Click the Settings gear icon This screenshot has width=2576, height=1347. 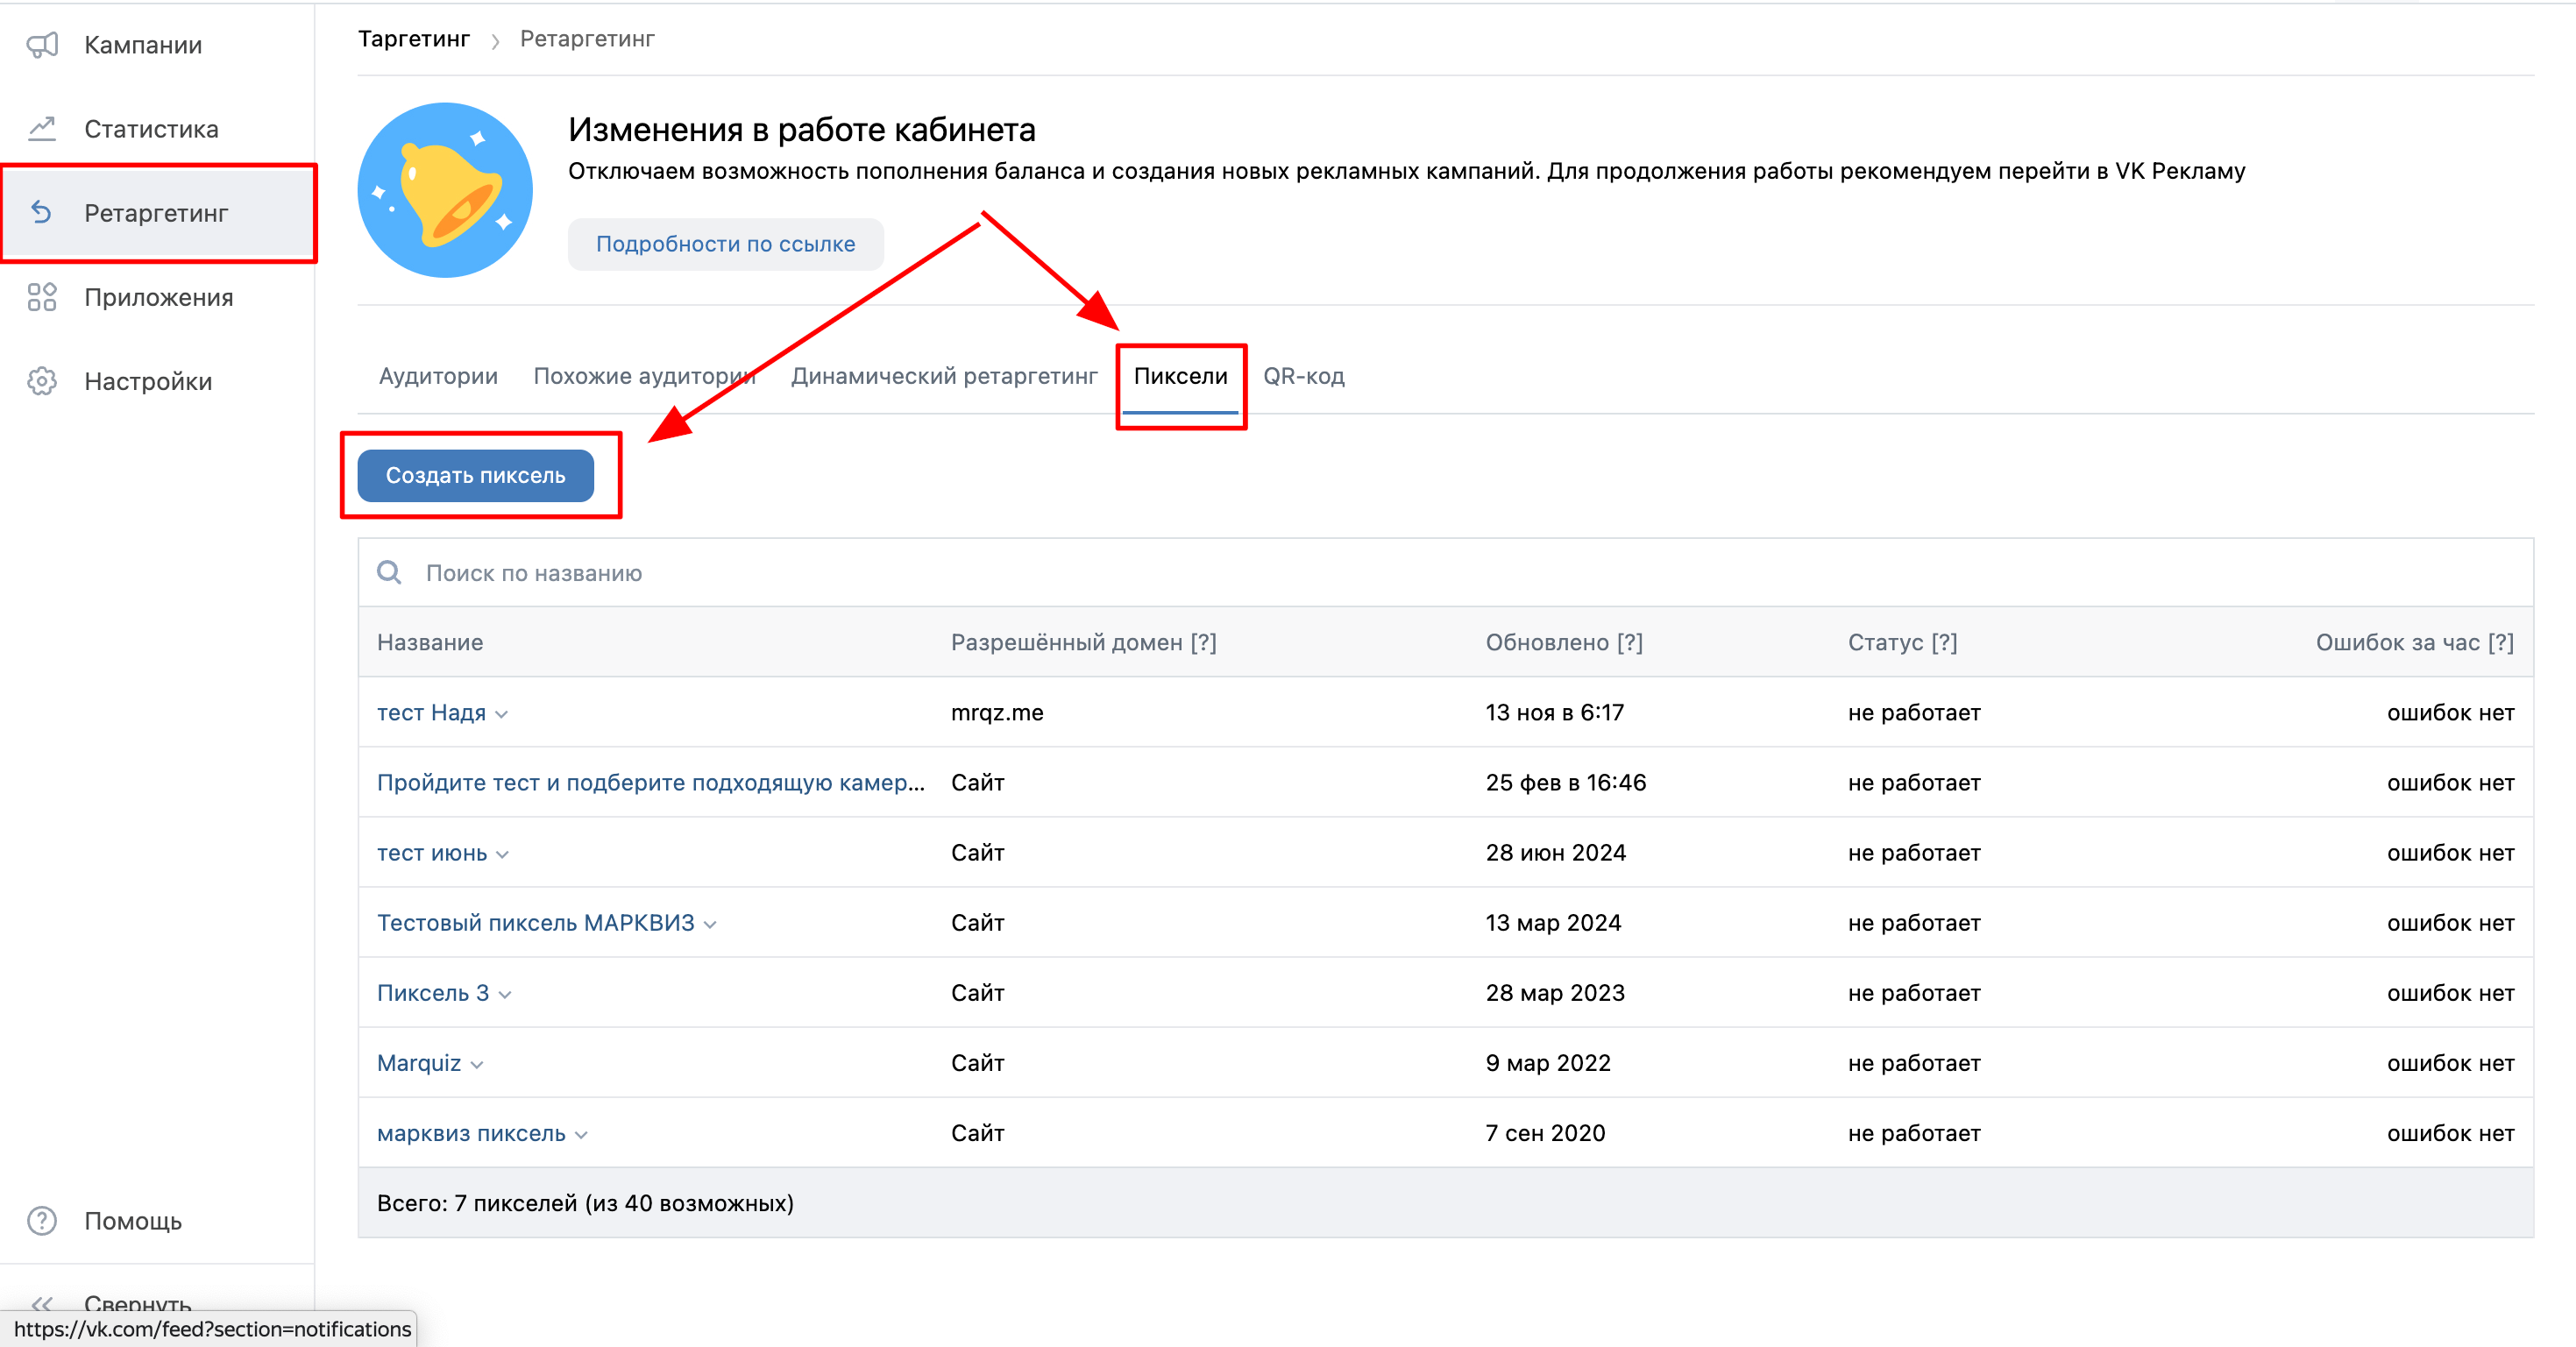pos(42,381)
